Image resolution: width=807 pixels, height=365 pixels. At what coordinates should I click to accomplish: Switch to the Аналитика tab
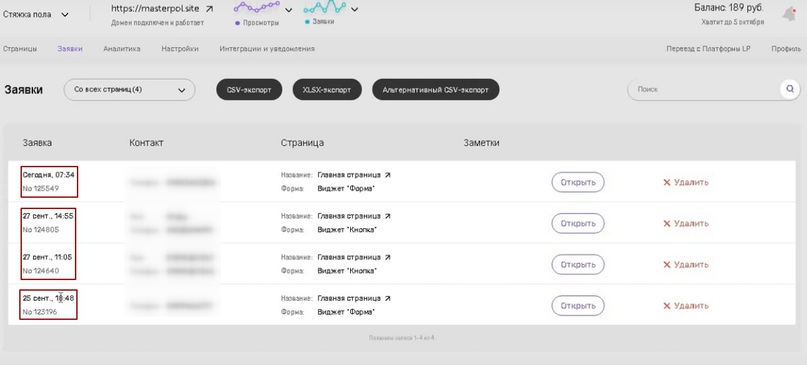[x=121, y=49]
